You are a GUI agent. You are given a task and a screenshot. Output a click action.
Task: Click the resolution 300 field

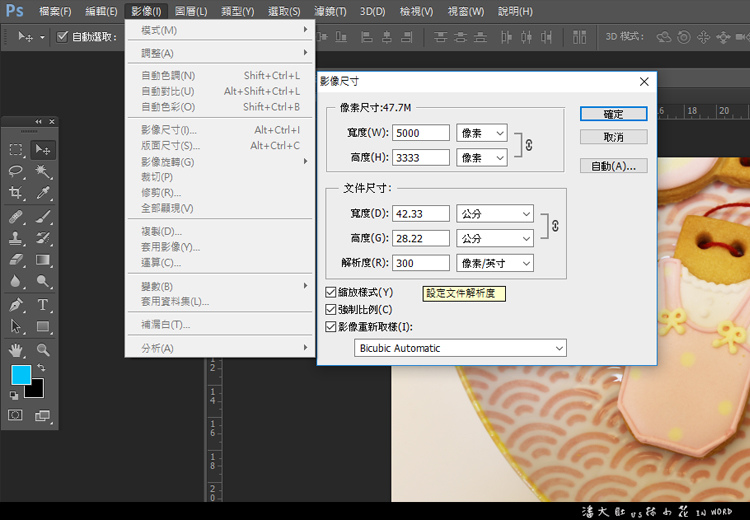click(421, 263)
